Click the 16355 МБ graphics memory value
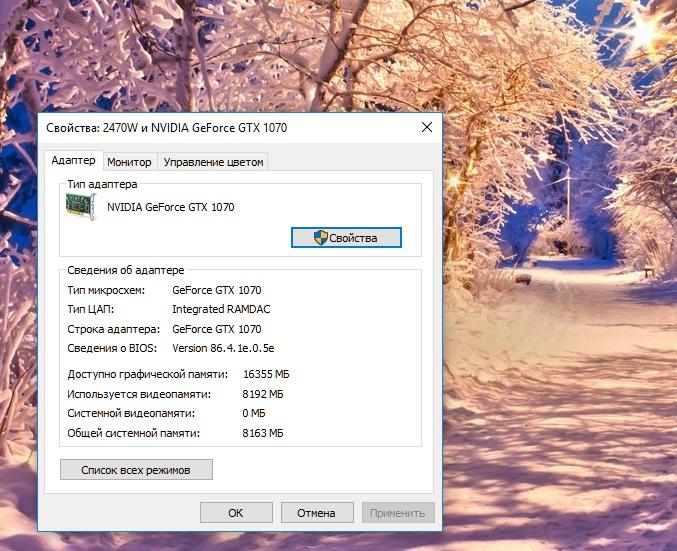The width and height of the screenshot is (677, 551). tap(266, 374)
